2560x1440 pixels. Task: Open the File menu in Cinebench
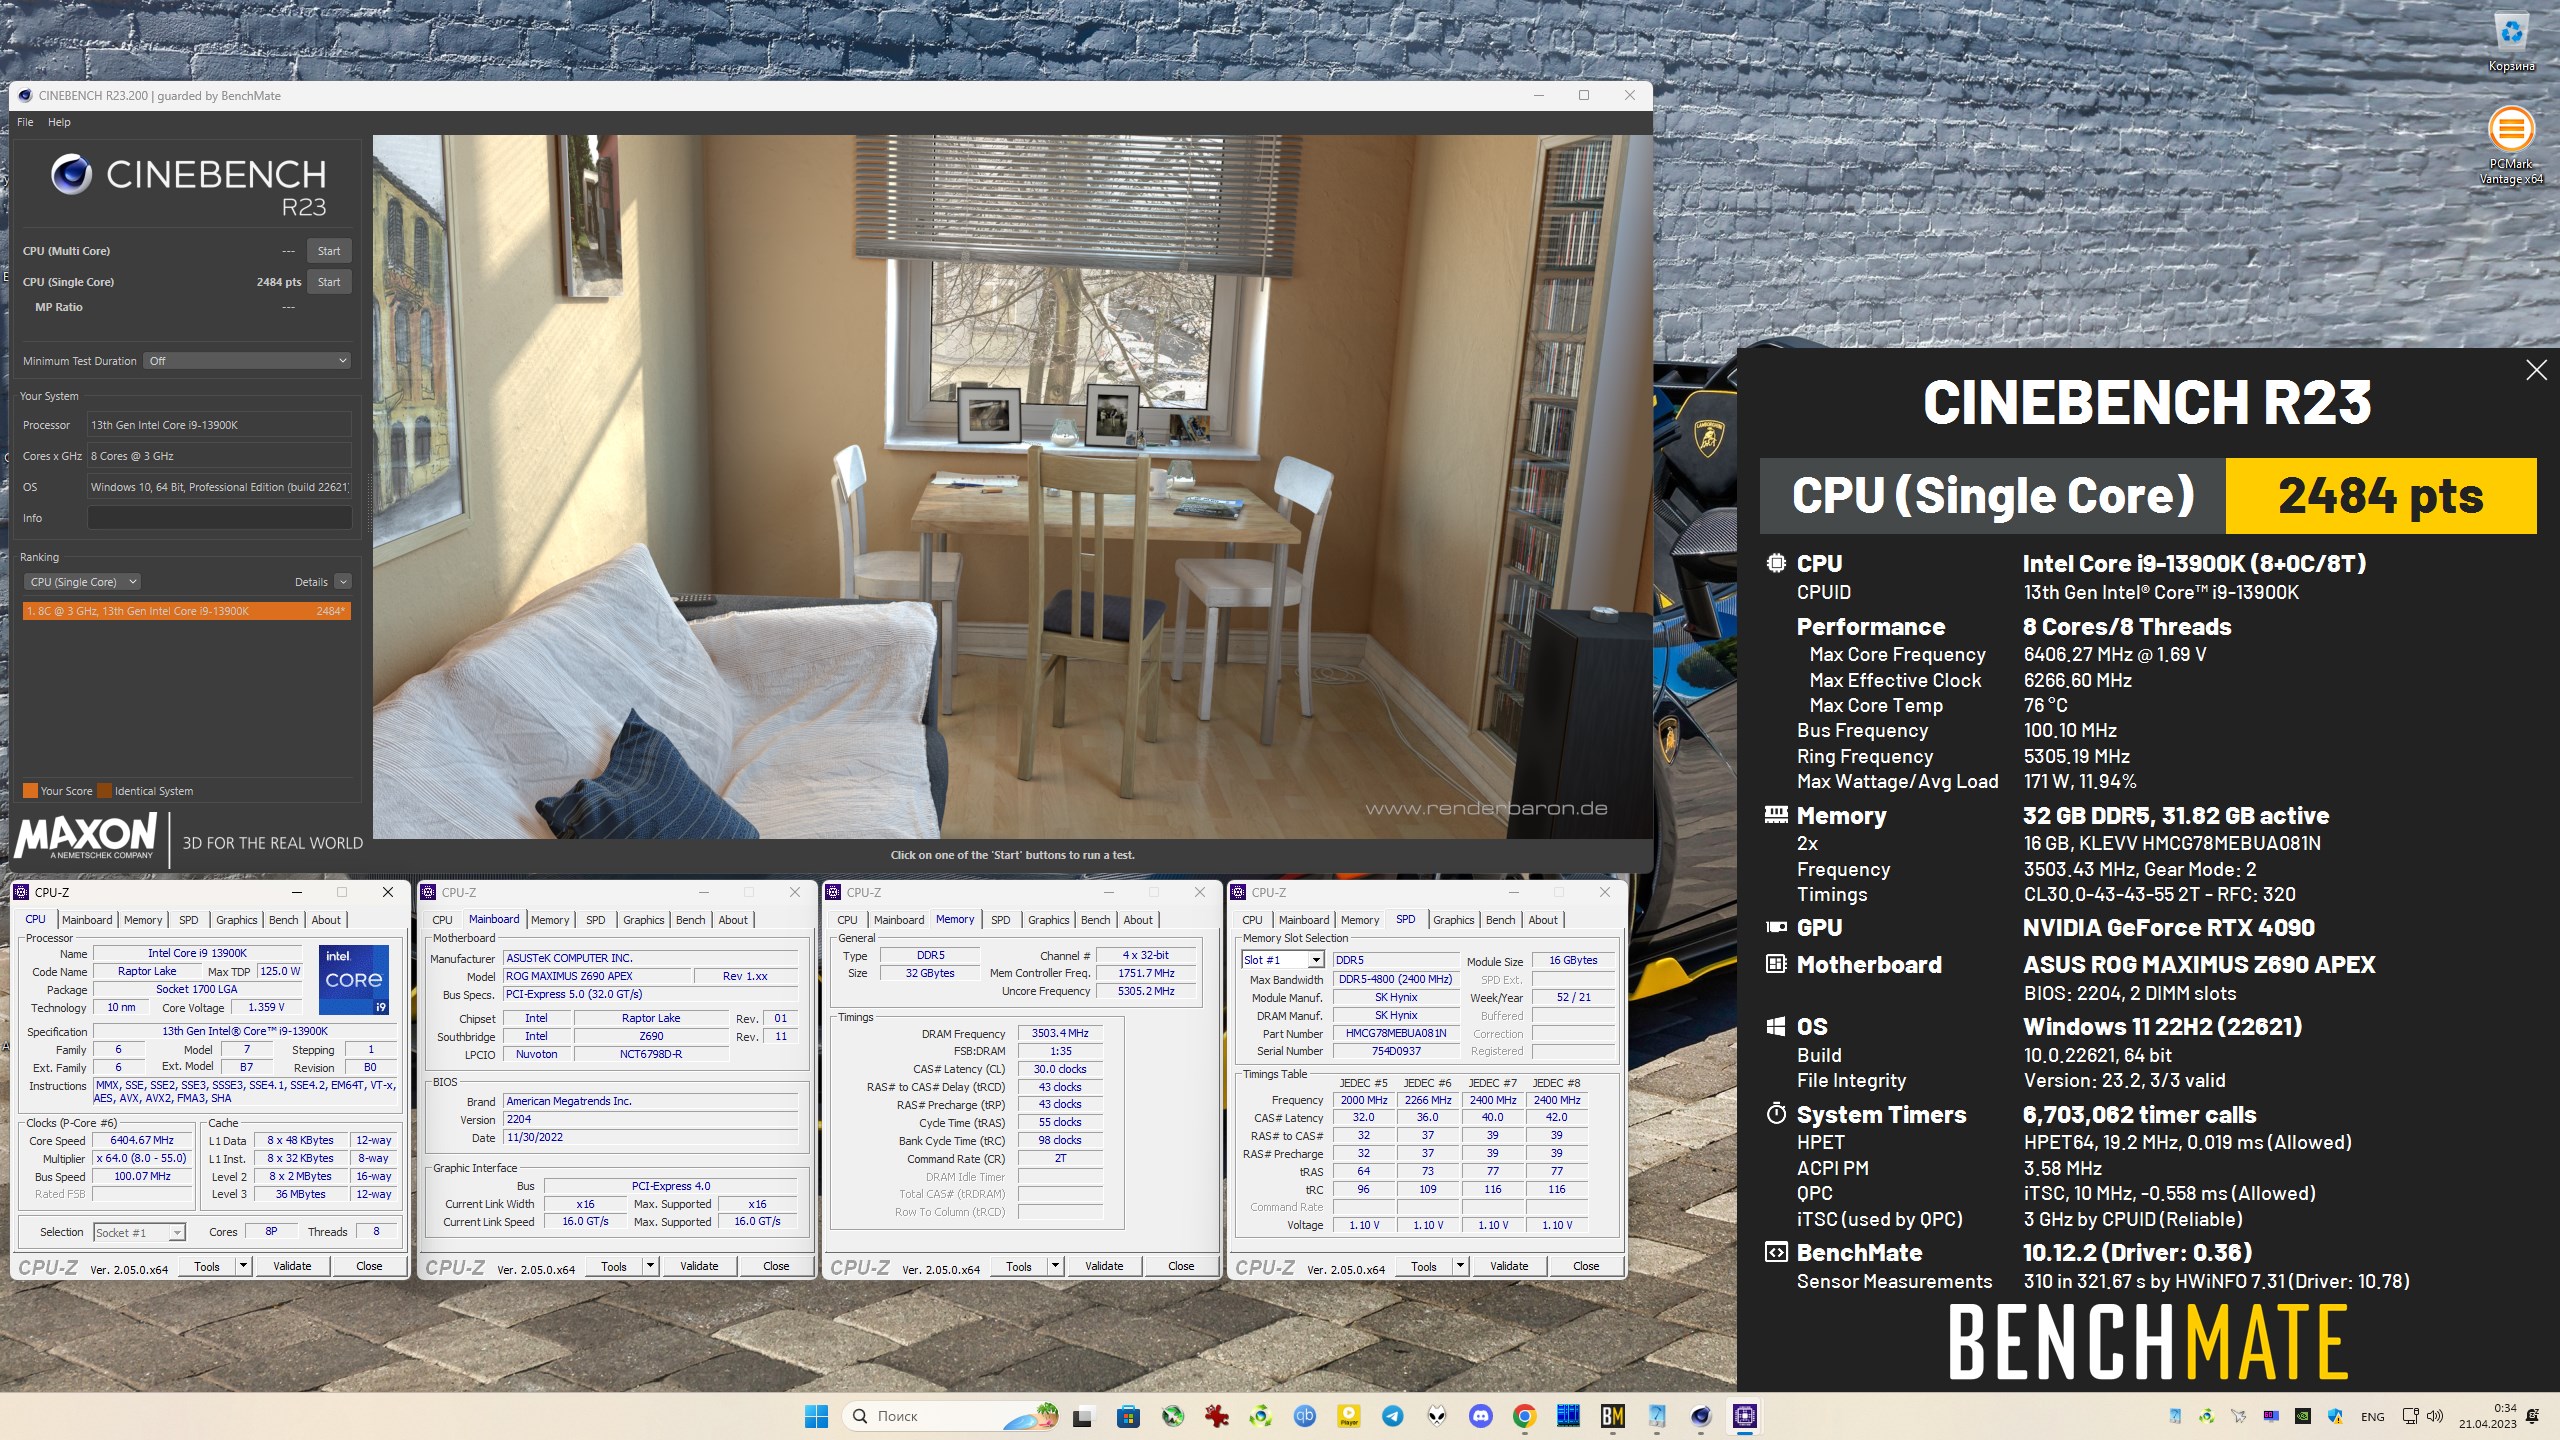tap(25, 122)
